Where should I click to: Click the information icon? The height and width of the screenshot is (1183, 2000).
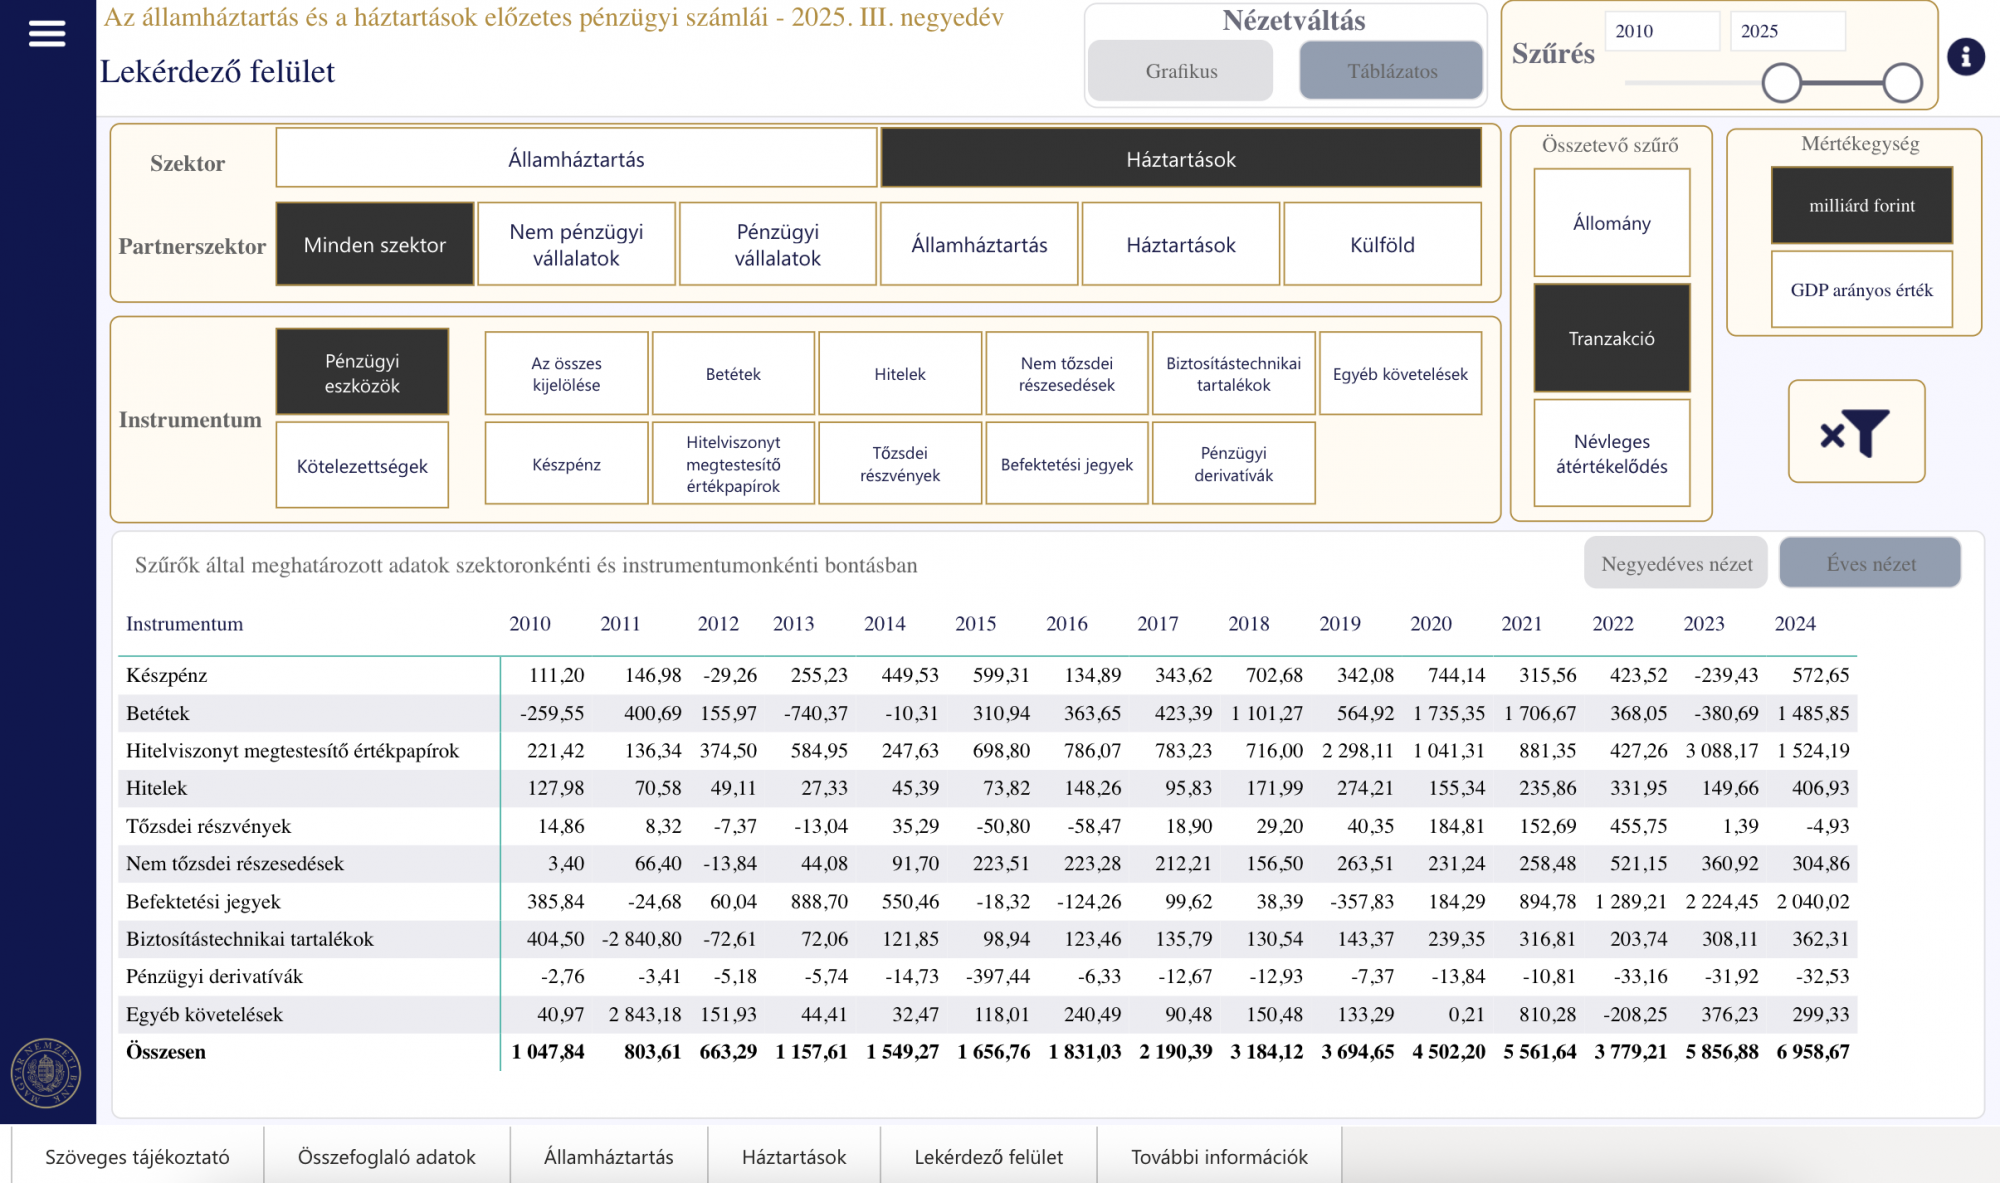pos(1965,57)
